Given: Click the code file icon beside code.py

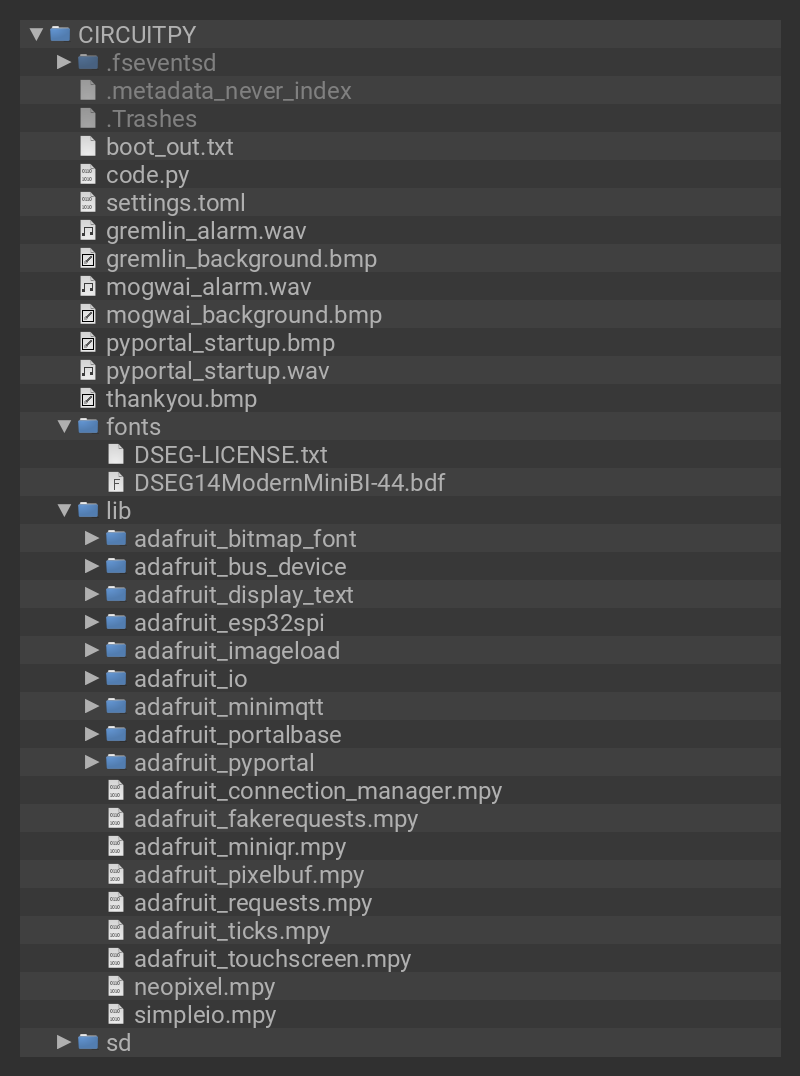Looking at the screenshot, I should [x=88, y=175].
